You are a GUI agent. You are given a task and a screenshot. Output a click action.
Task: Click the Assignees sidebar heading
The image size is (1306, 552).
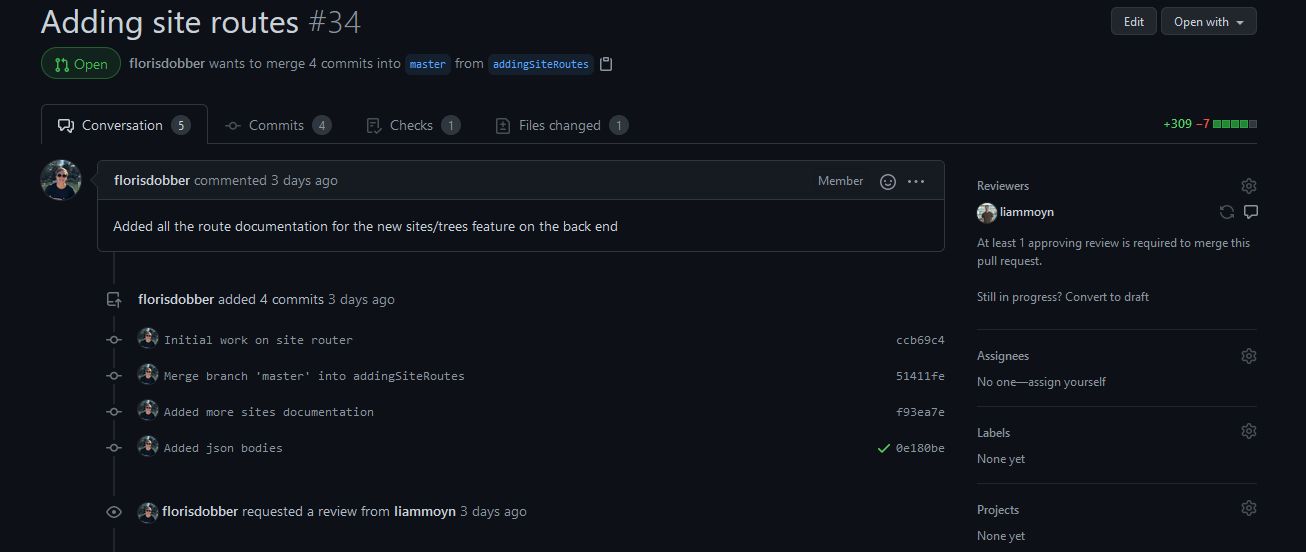[1003, 356]
